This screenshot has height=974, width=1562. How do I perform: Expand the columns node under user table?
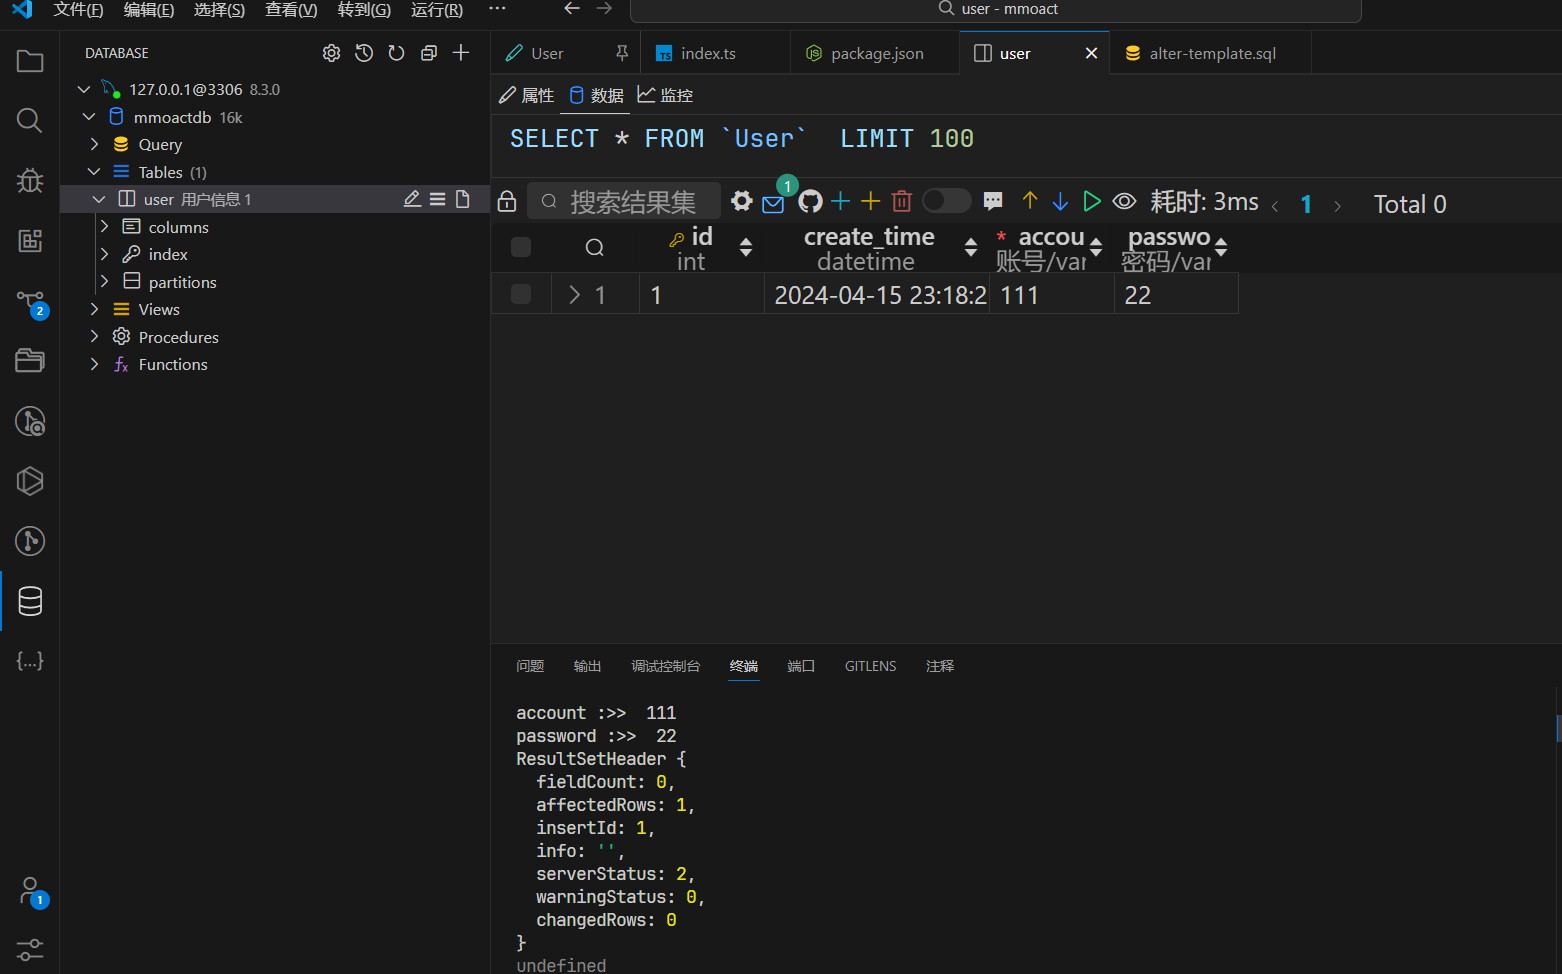[104, 227]
